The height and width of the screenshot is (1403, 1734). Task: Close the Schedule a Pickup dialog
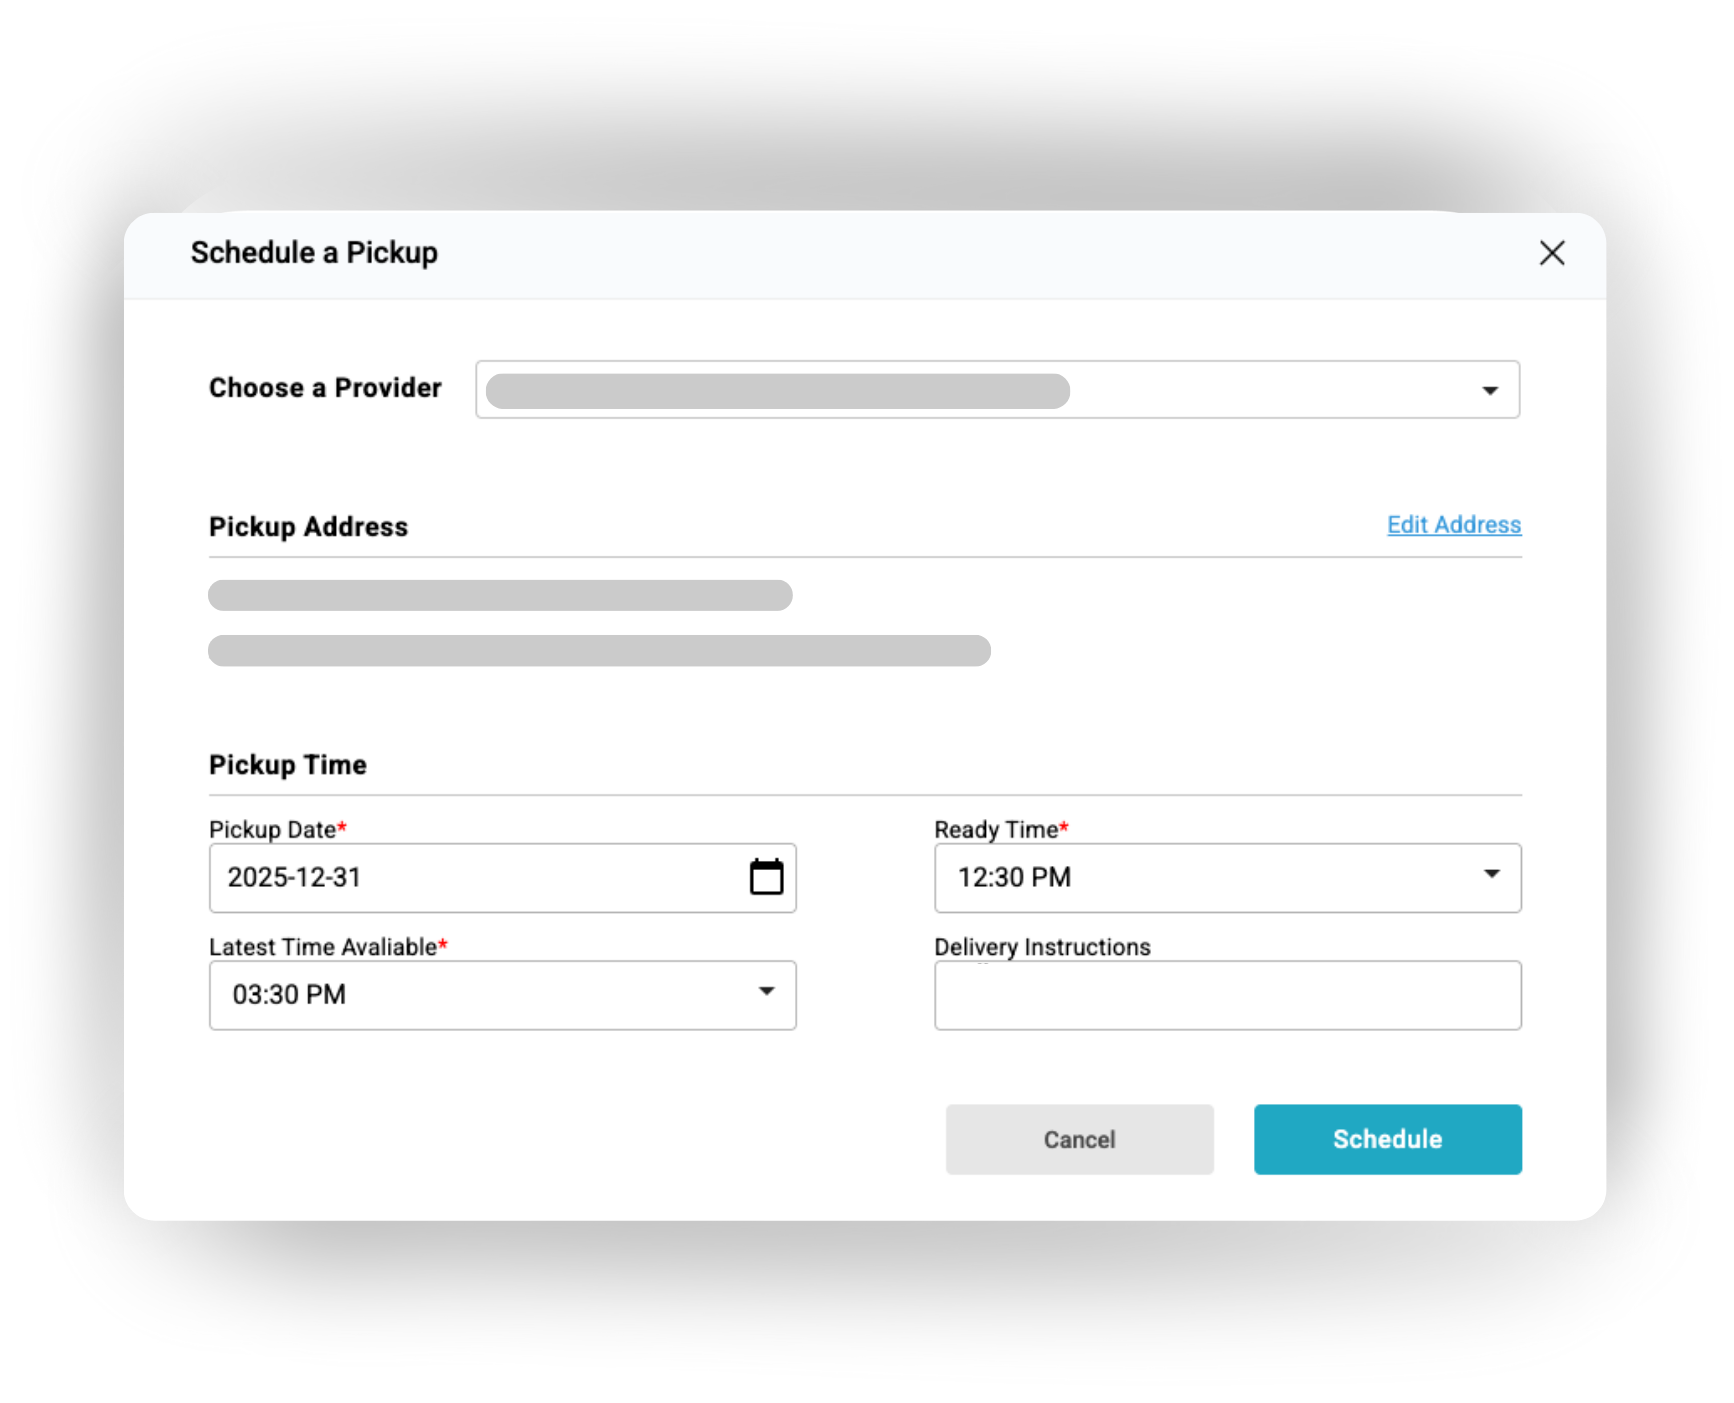(1552, 253)
